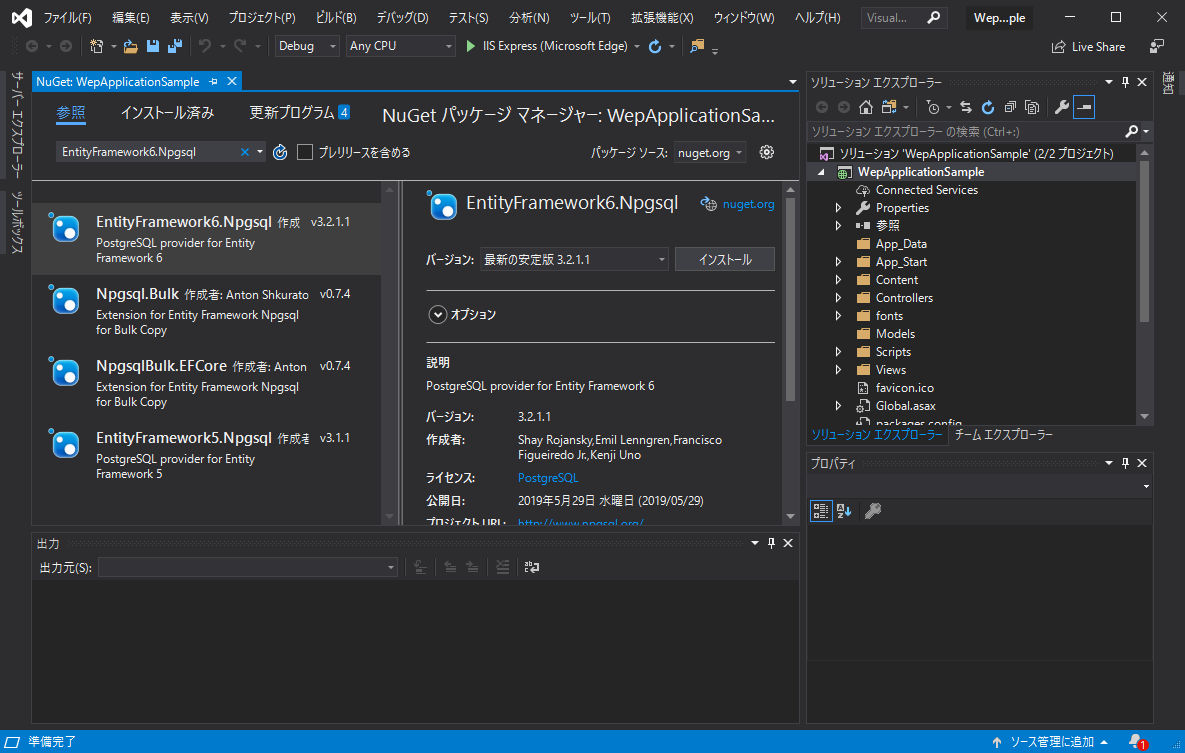This screenshot has width=1185, height=753.
Task: Open the nuget.org link beside package title
Action: coord(748,204)
